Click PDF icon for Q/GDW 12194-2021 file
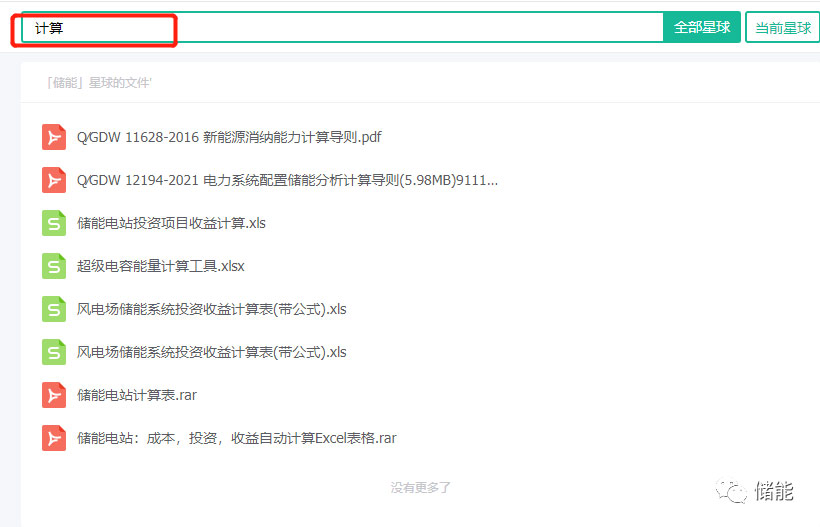Viewport: 820px width, 527px height. coord(54,180)
